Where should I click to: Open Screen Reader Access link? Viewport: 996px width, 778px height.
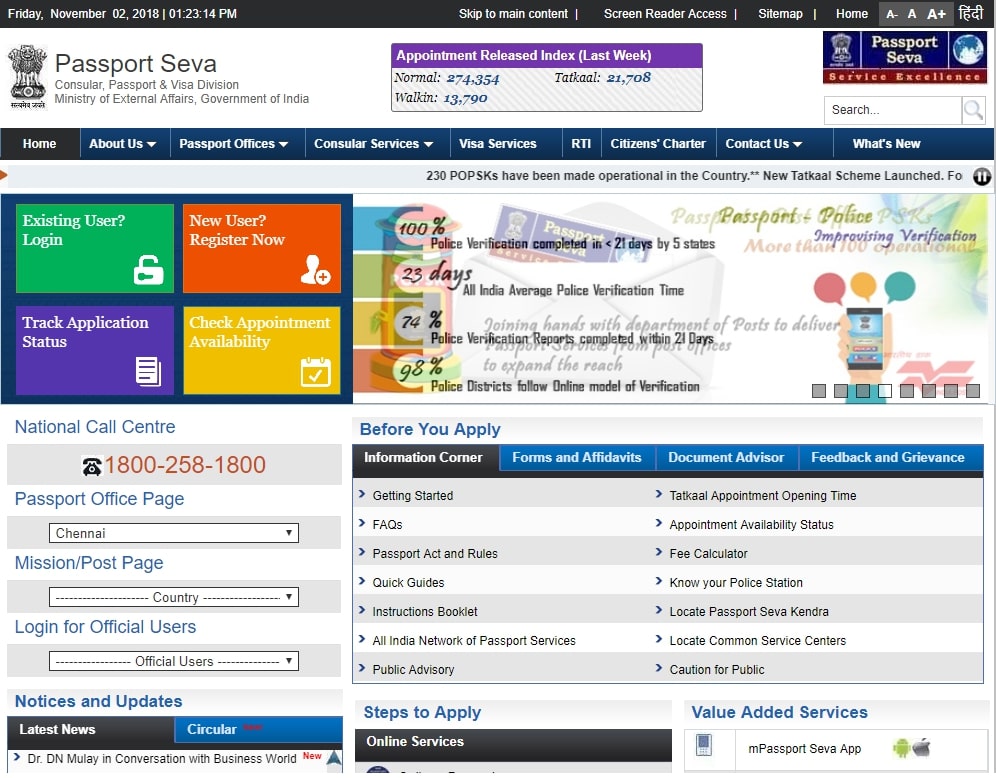(x=665, y=14)
